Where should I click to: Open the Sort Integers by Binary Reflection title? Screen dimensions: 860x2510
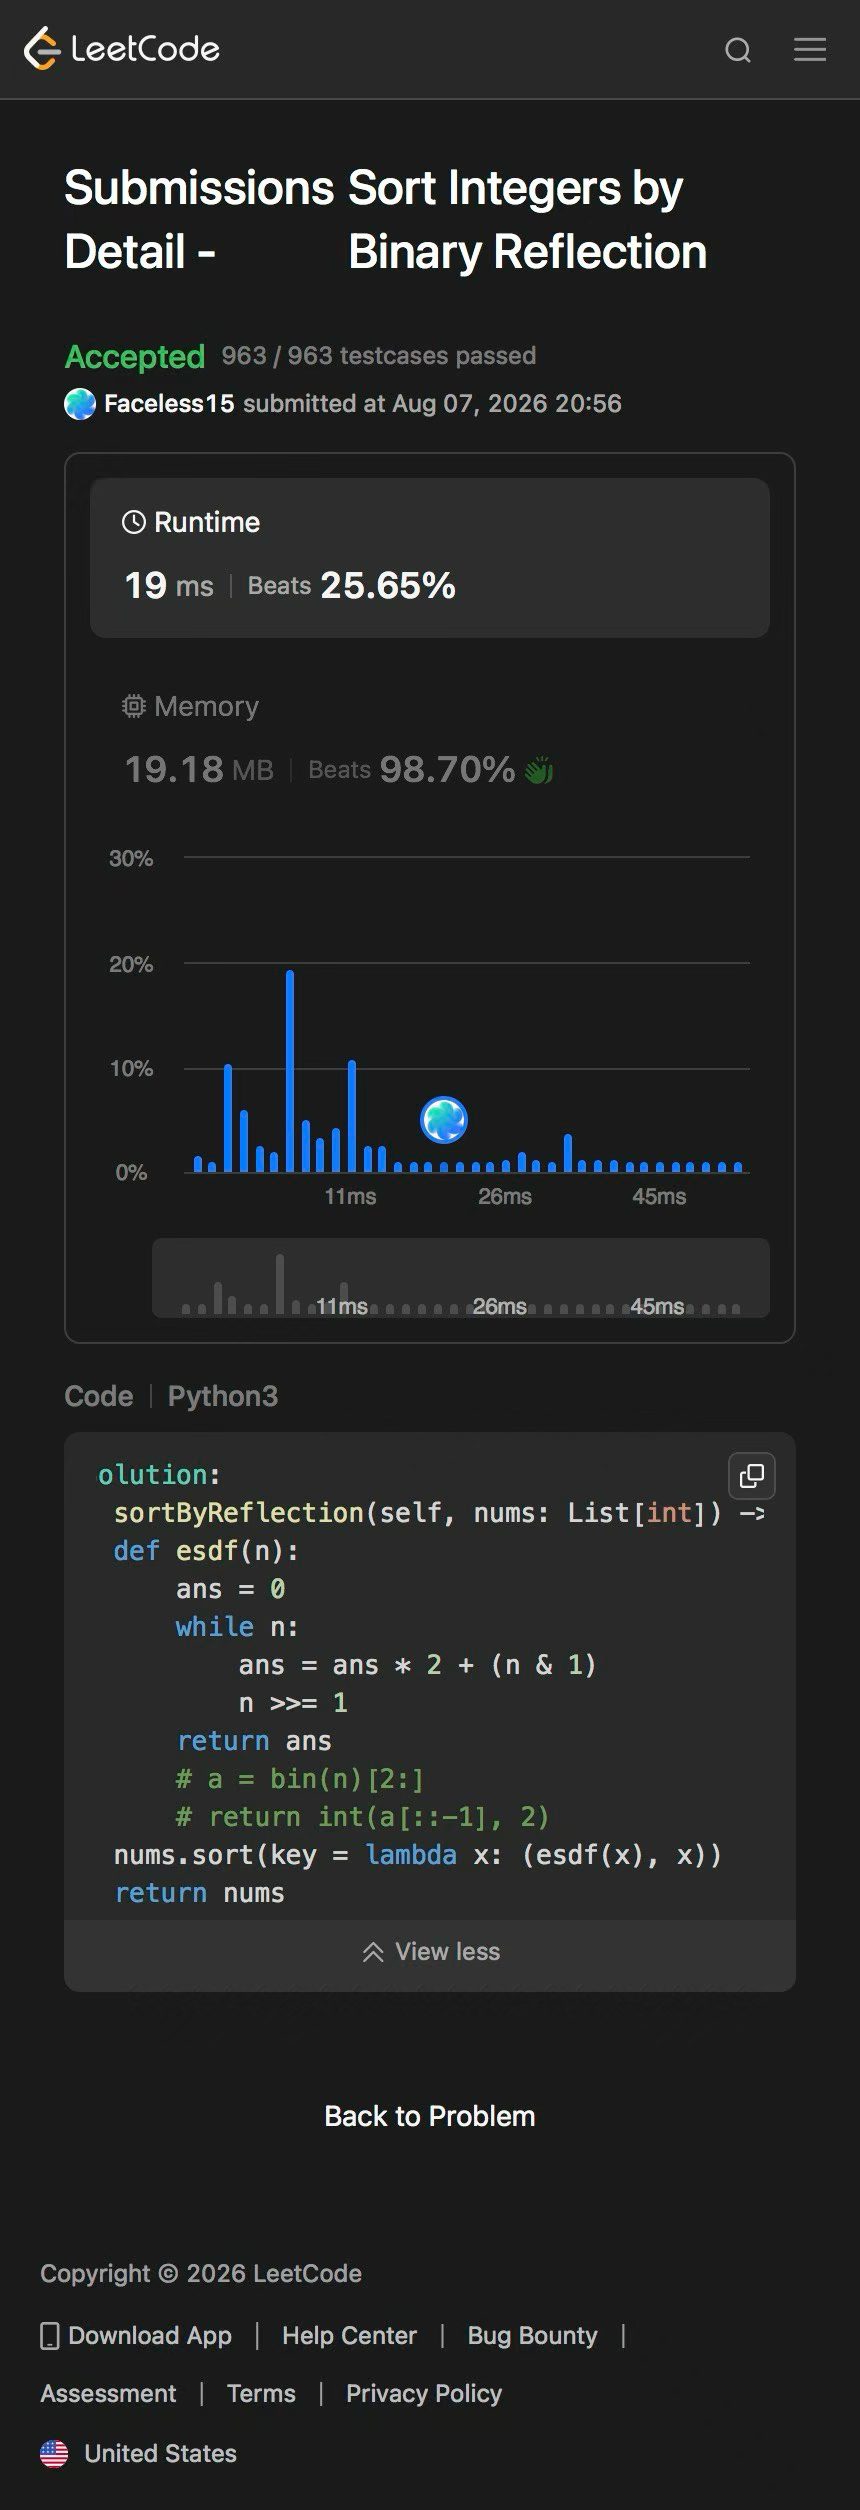click(527, 220)
